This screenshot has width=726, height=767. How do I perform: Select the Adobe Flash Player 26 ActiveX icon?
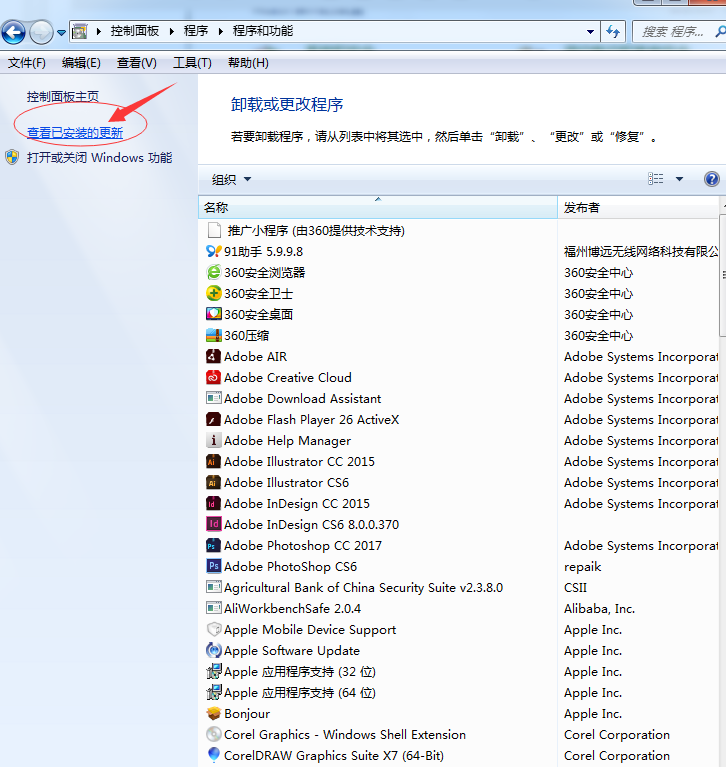pyautogui.click(x=213, y=419)
